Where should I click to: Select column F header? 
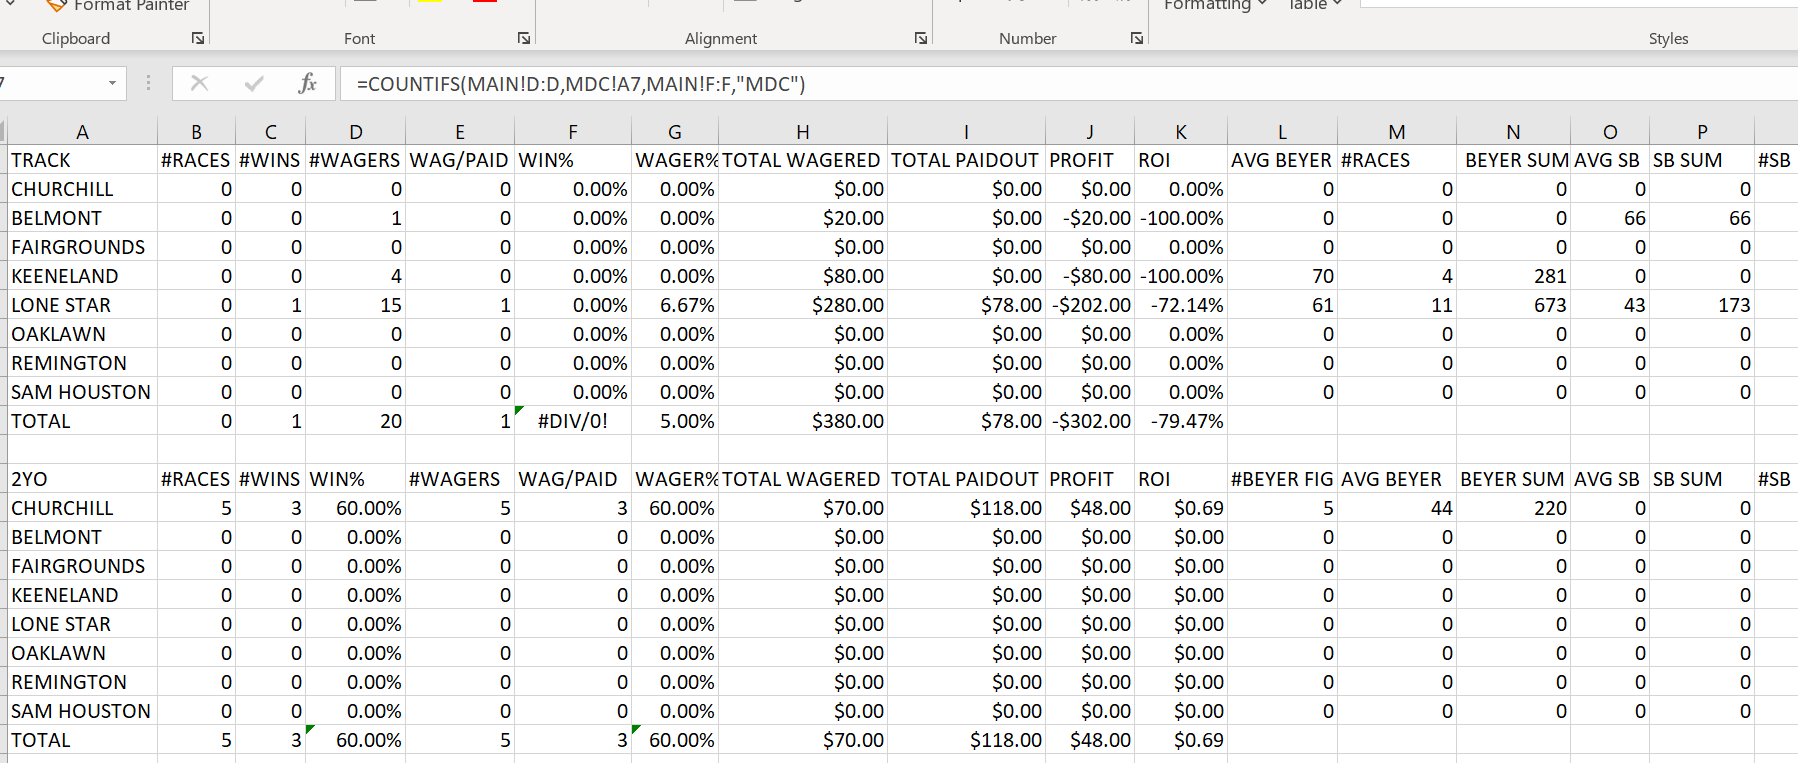[573, 132]
